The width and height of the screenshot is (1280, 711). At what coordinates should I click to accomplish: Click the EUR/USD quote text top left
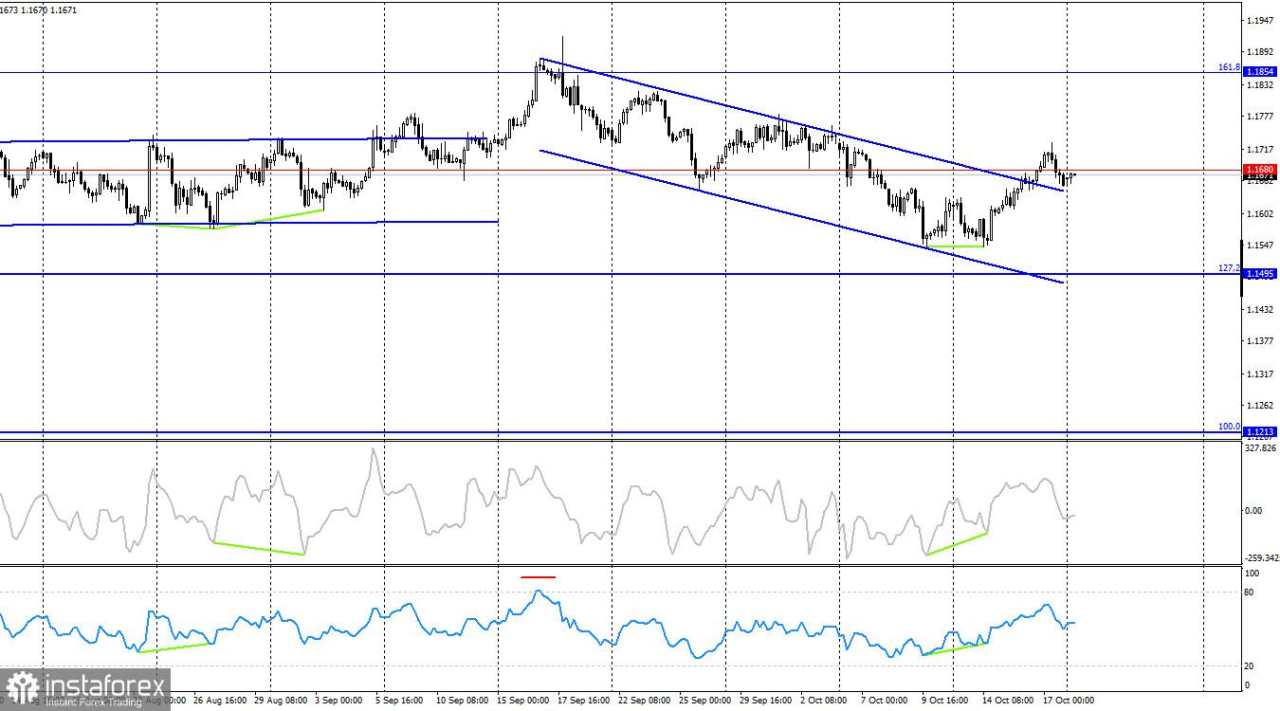[40, 8]
